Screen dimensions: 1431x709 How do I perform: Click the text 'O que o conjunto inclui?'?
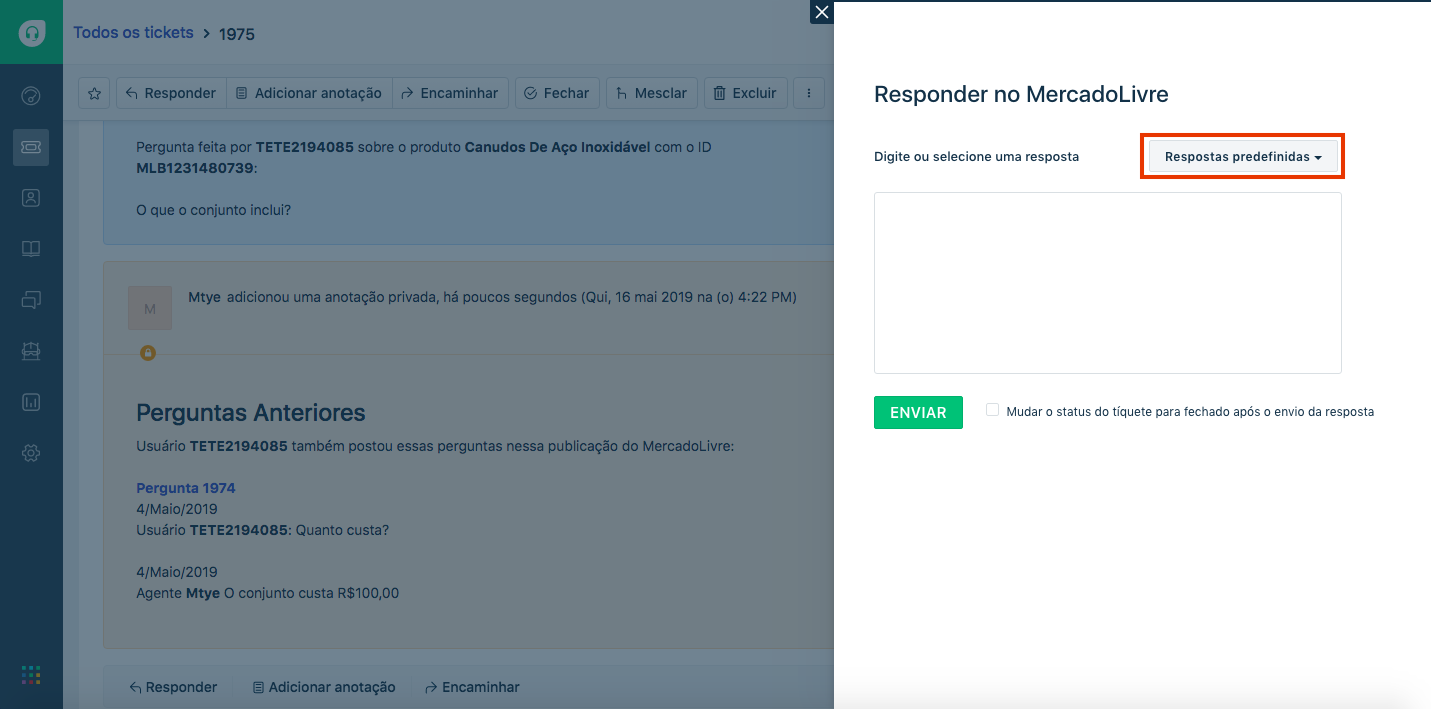213,210
